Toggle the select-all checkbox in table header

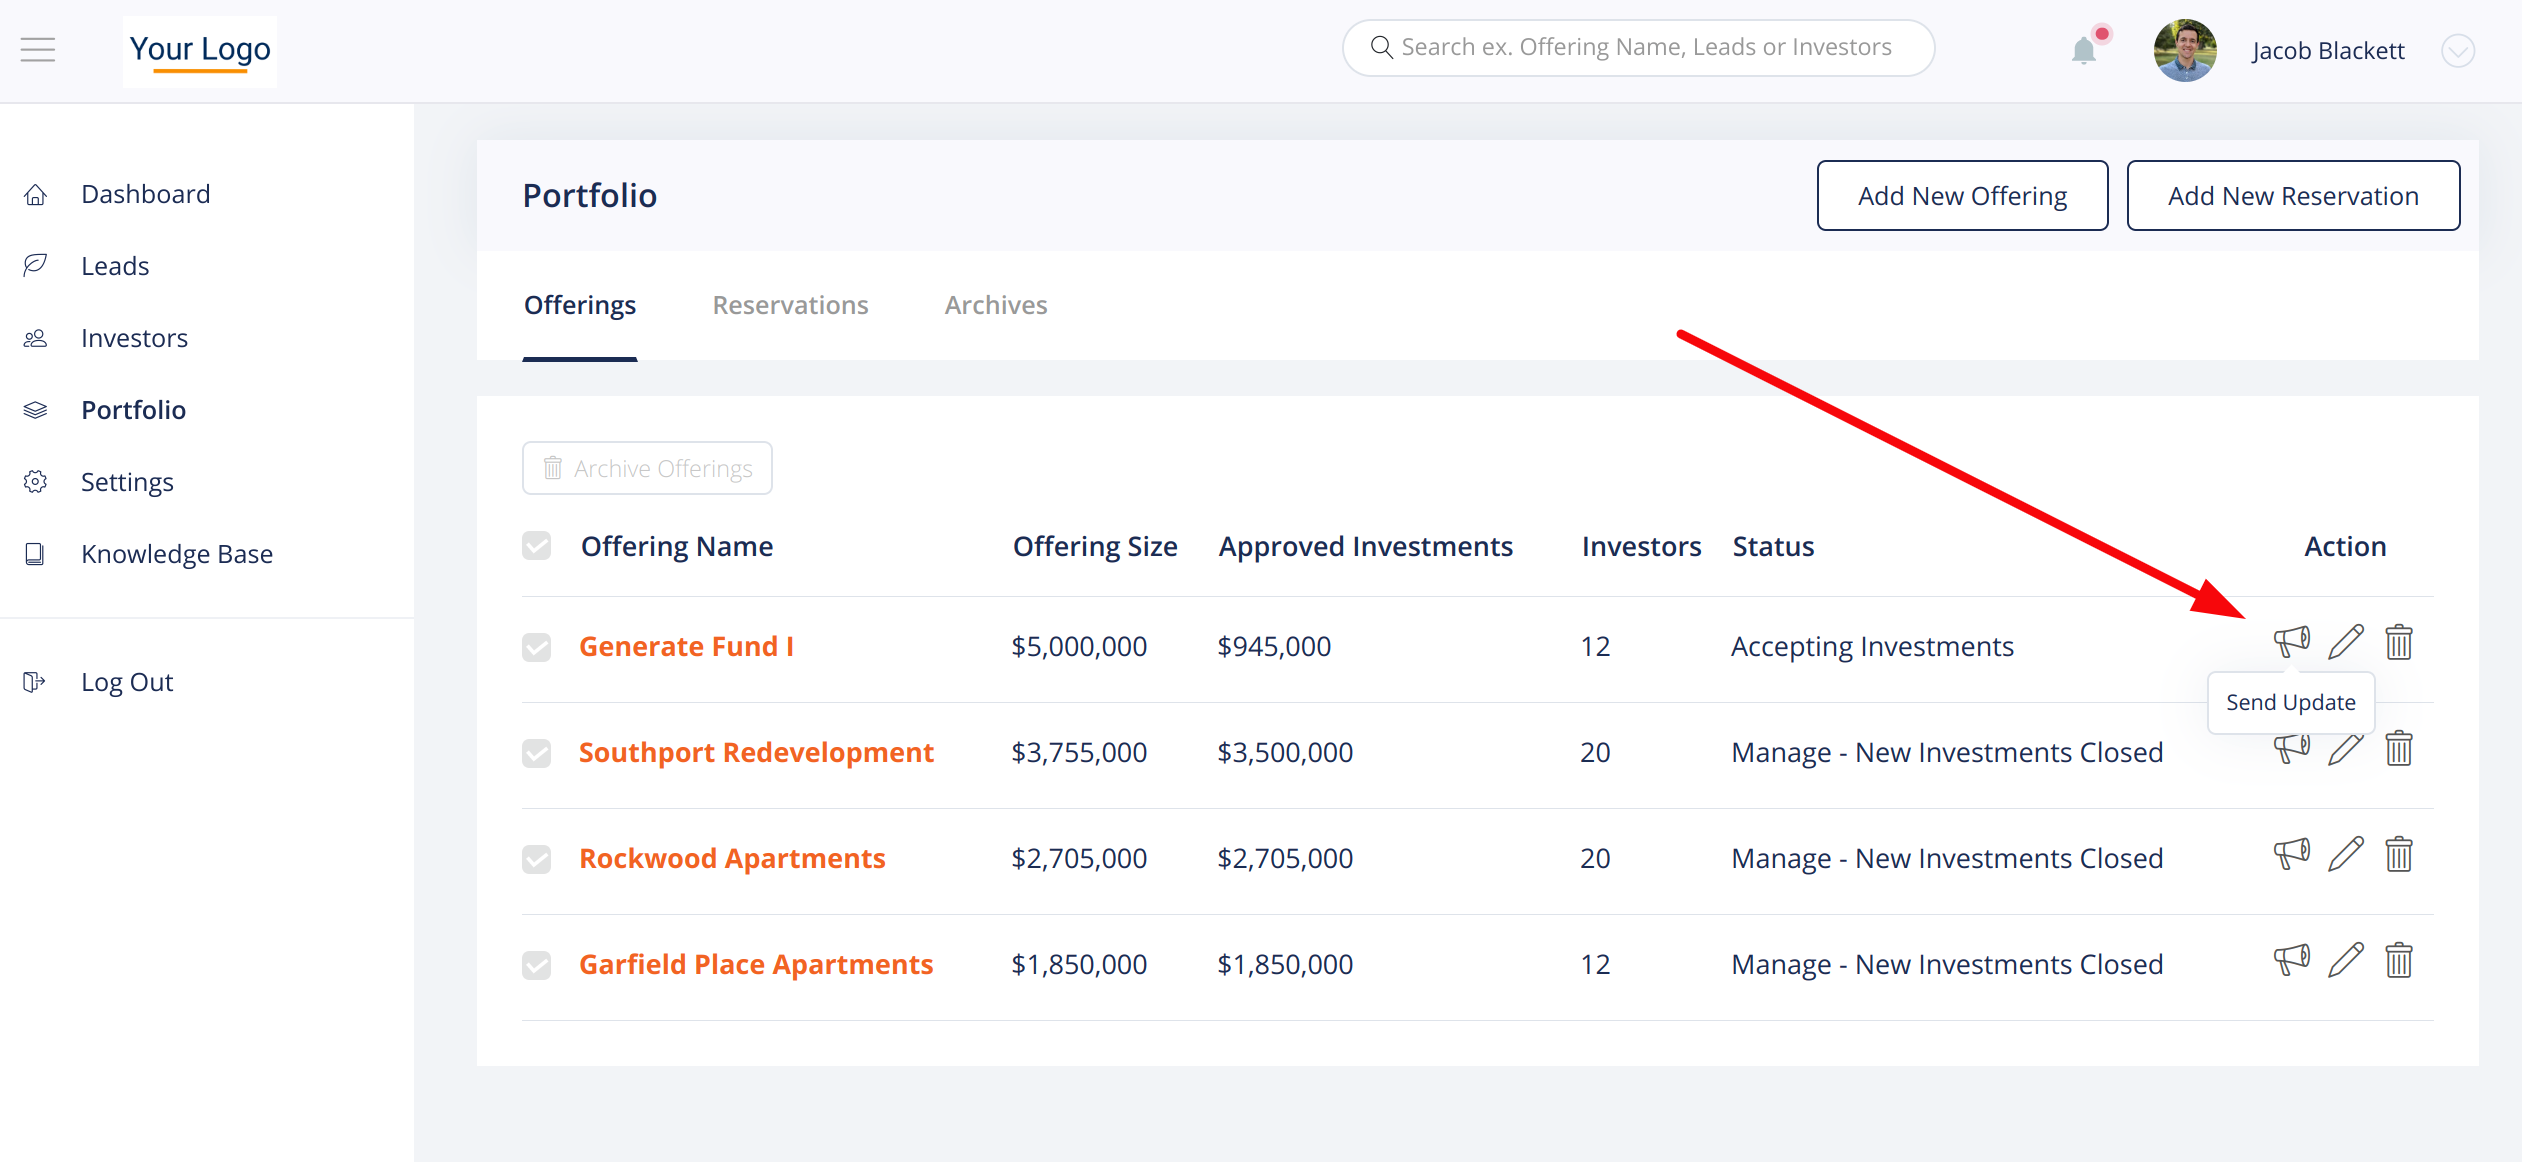pyautogui.click(x=537, y=546)
